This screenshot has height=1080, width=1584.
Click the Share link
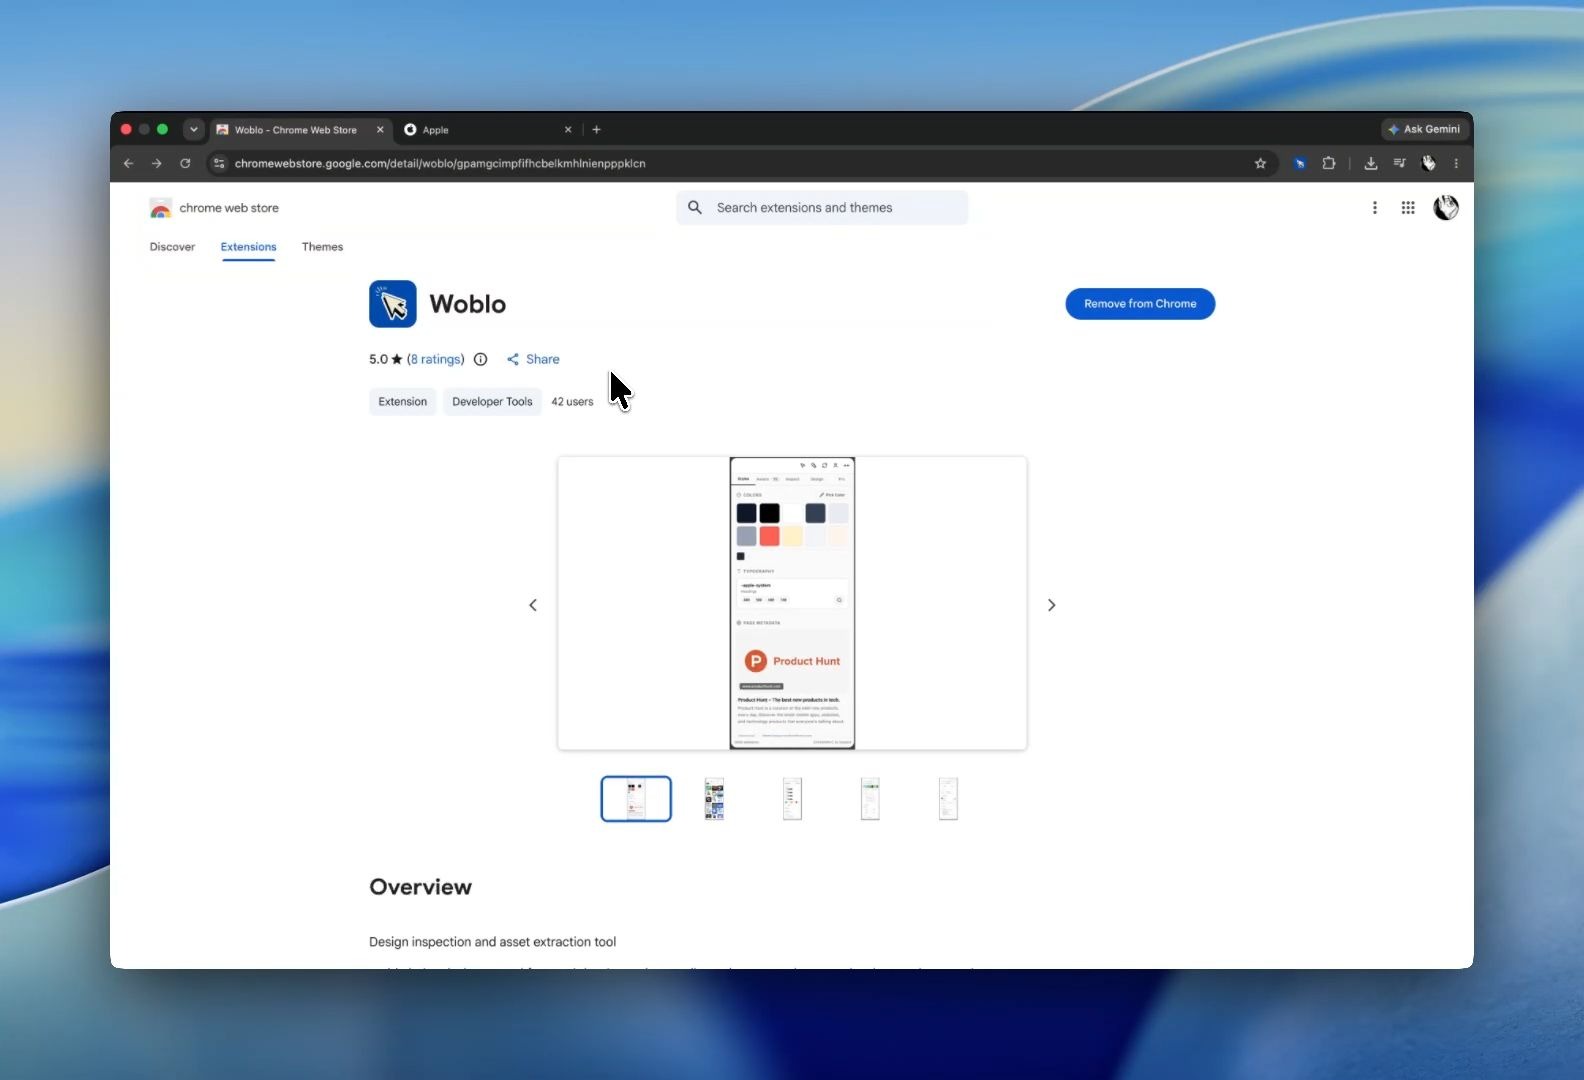pos(533,359)
